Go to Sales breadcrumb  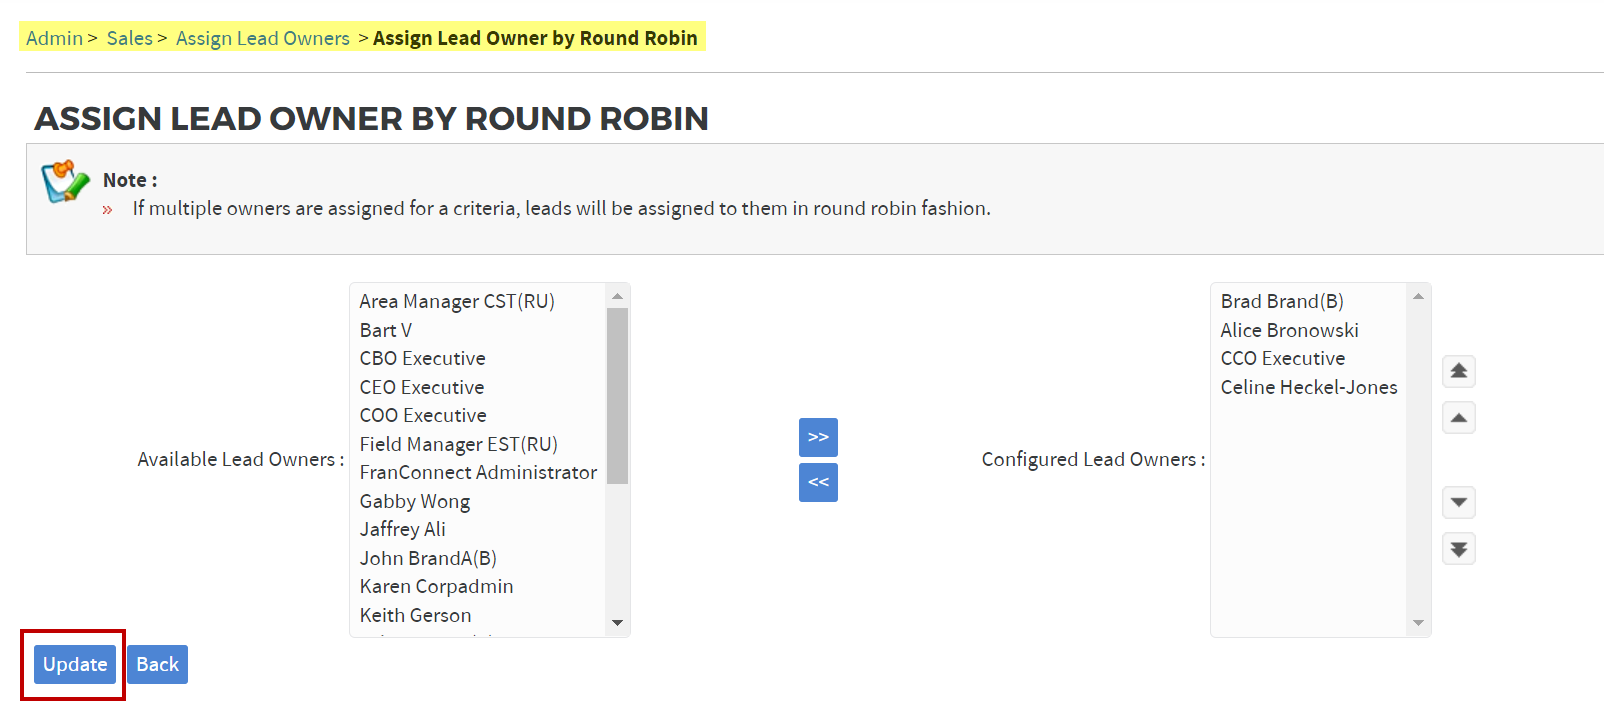point(130,38)
